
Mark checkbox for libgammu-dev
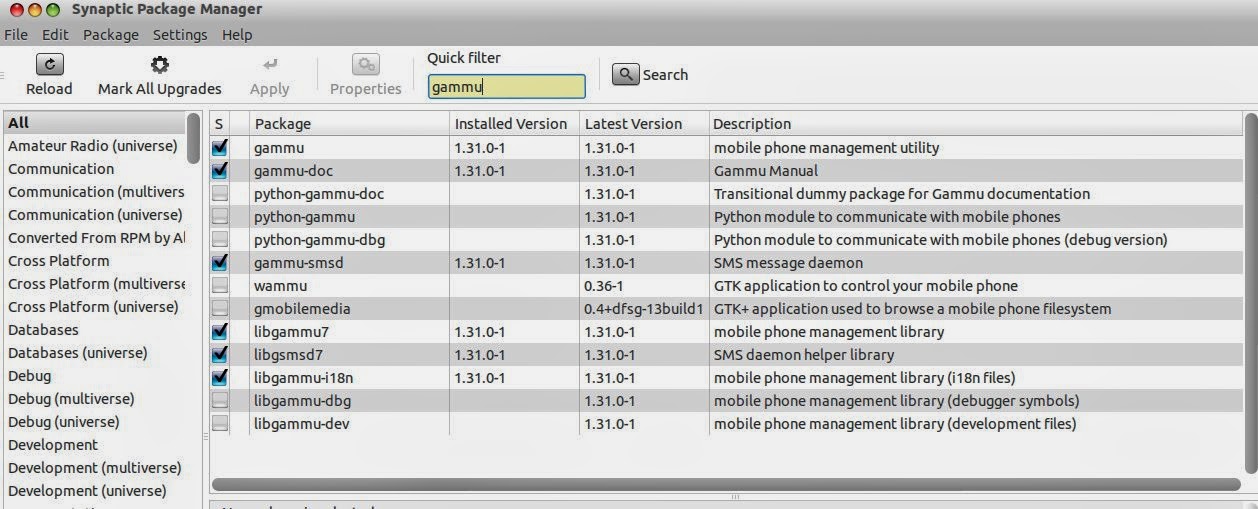[x=219, y=423]
